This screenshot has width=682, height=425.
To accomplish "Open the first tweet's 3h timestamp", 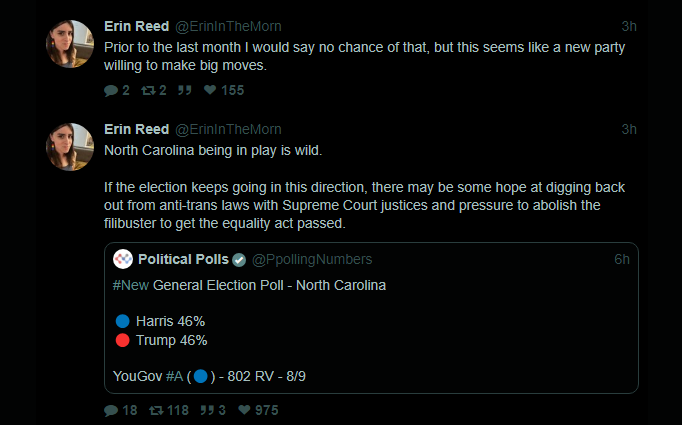I will coord(628,24).
